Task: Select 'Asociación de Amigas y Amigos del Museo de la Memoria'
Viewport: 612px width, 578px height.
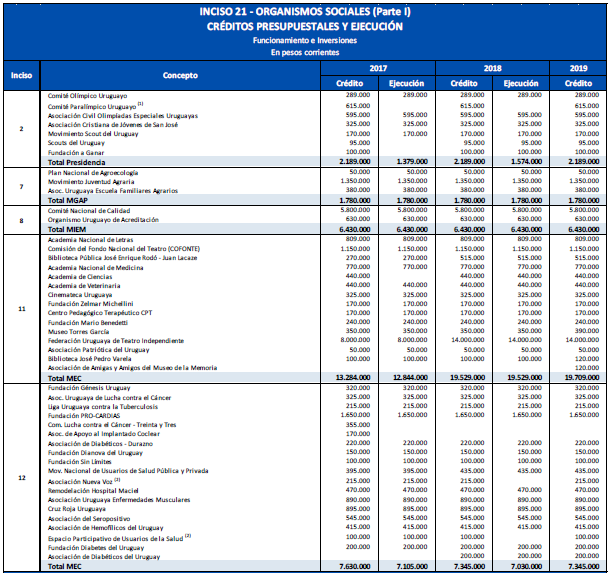Action: tap(132, 368)
